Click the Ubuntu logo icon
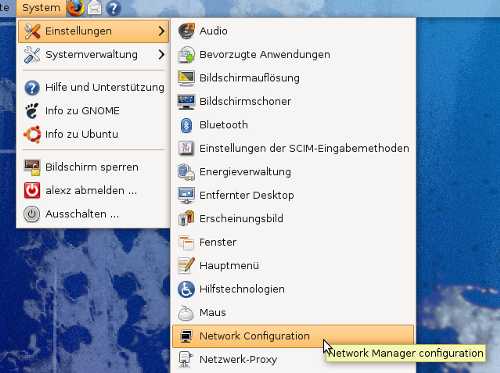 tap(32, 134)
